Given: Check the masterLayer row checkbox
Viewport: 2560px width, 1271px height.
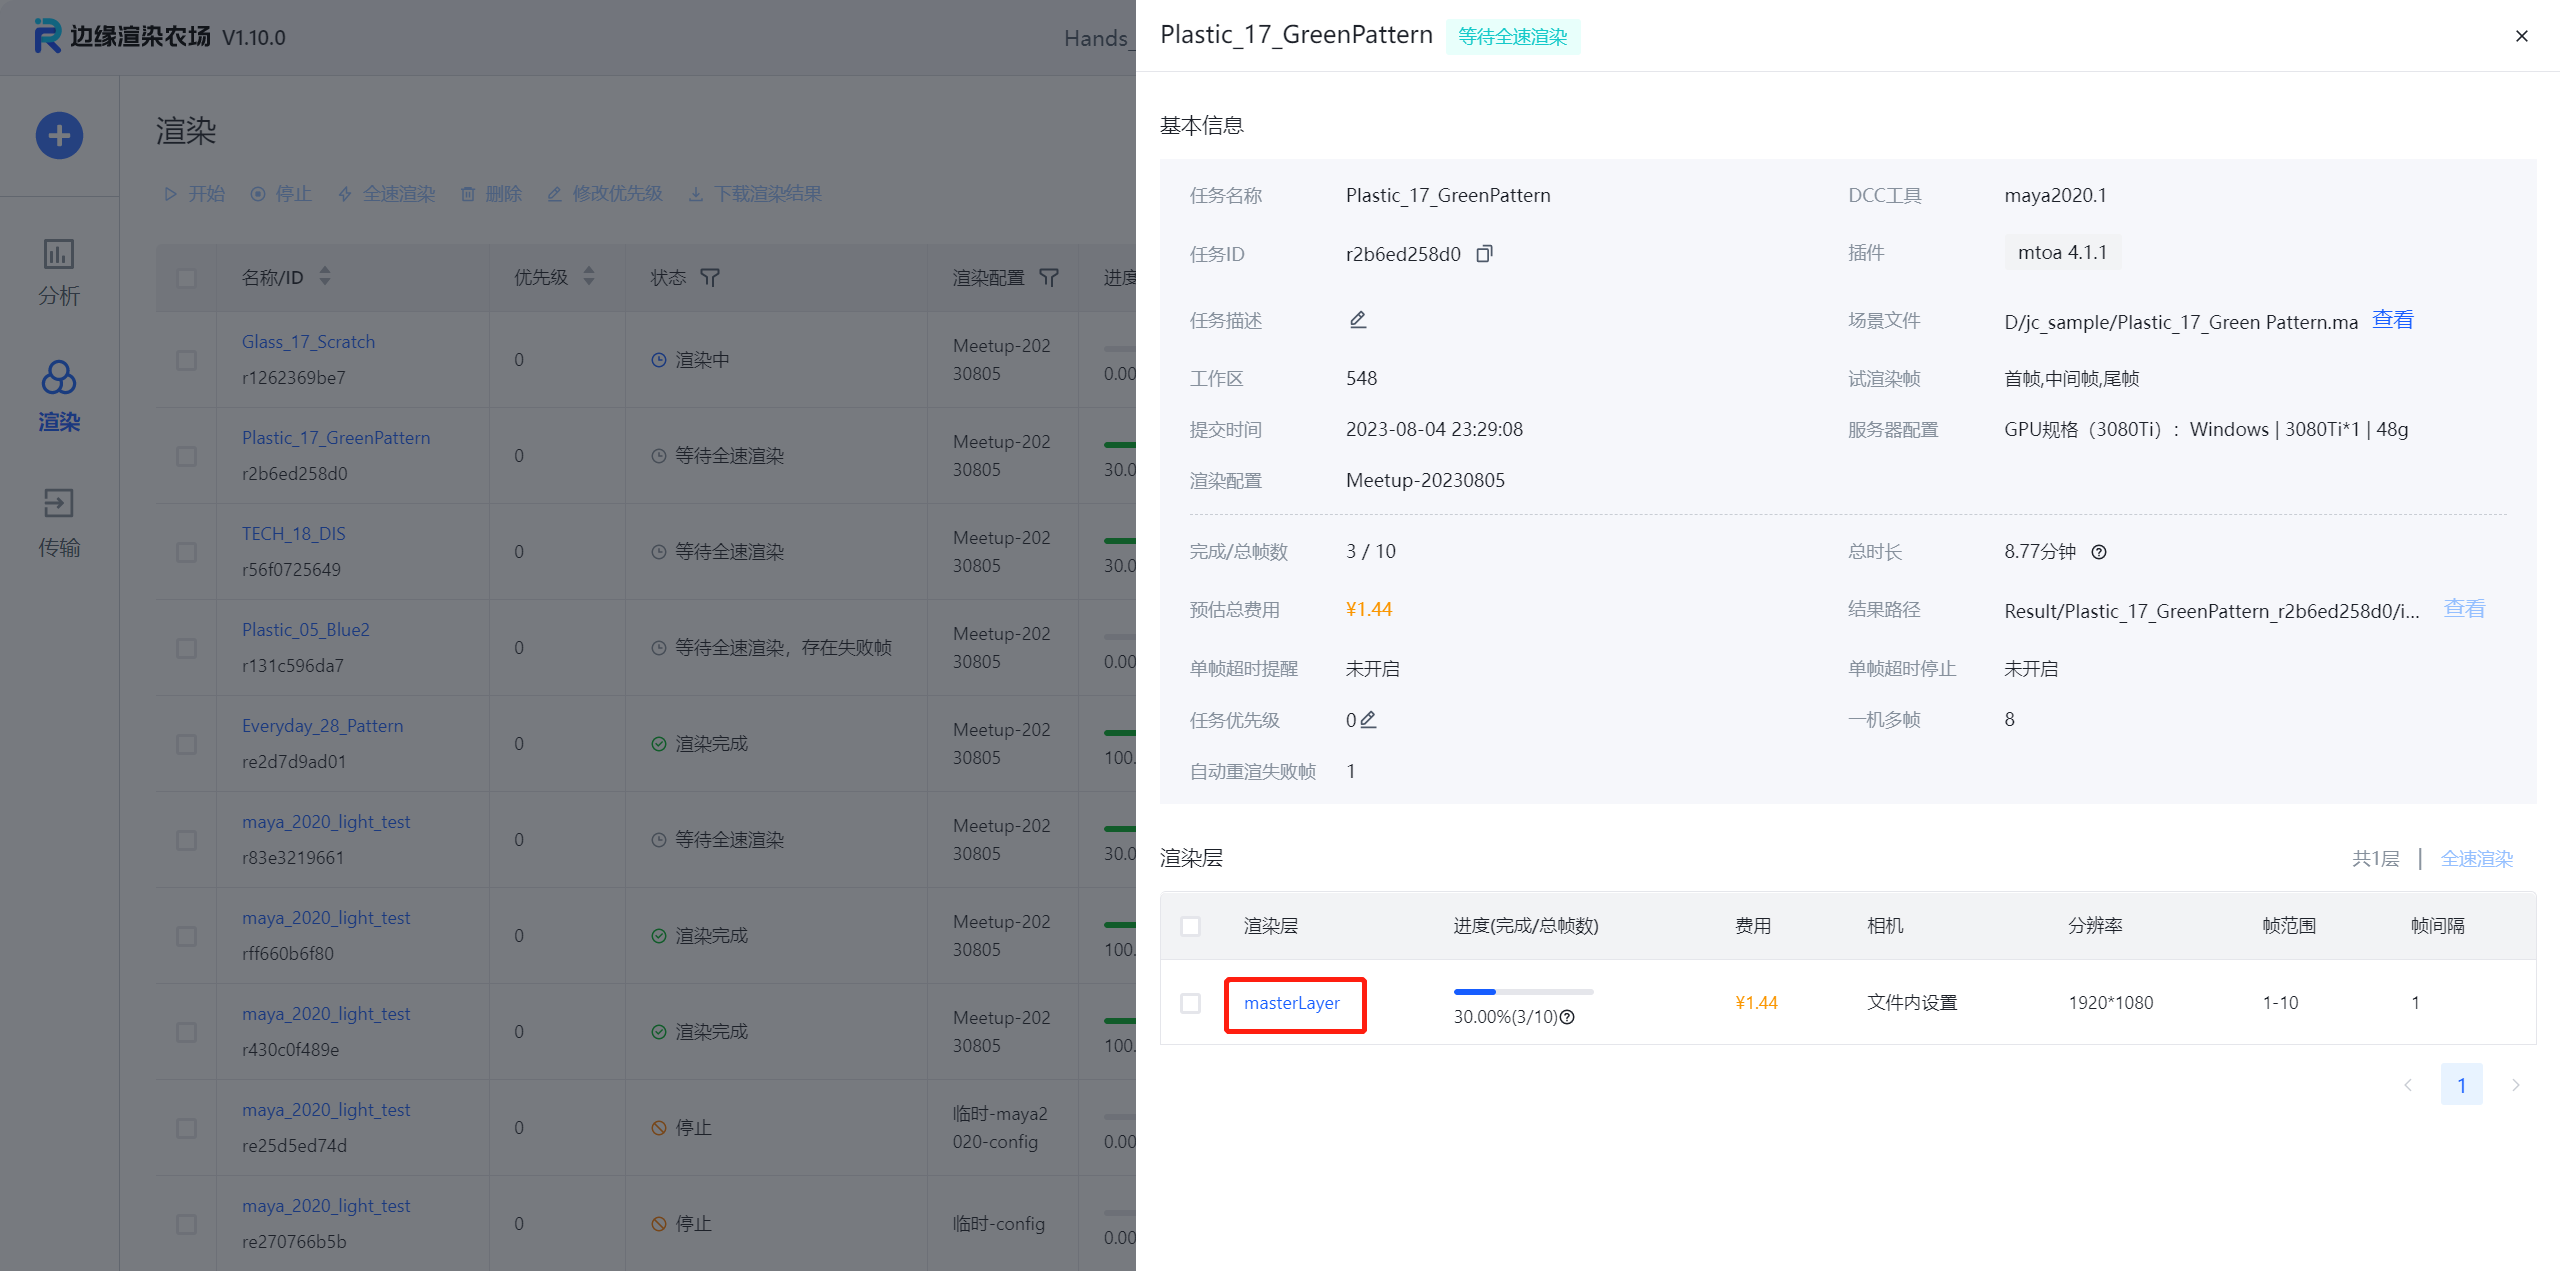Looking at the screenshot, I should [1190, 1003].
